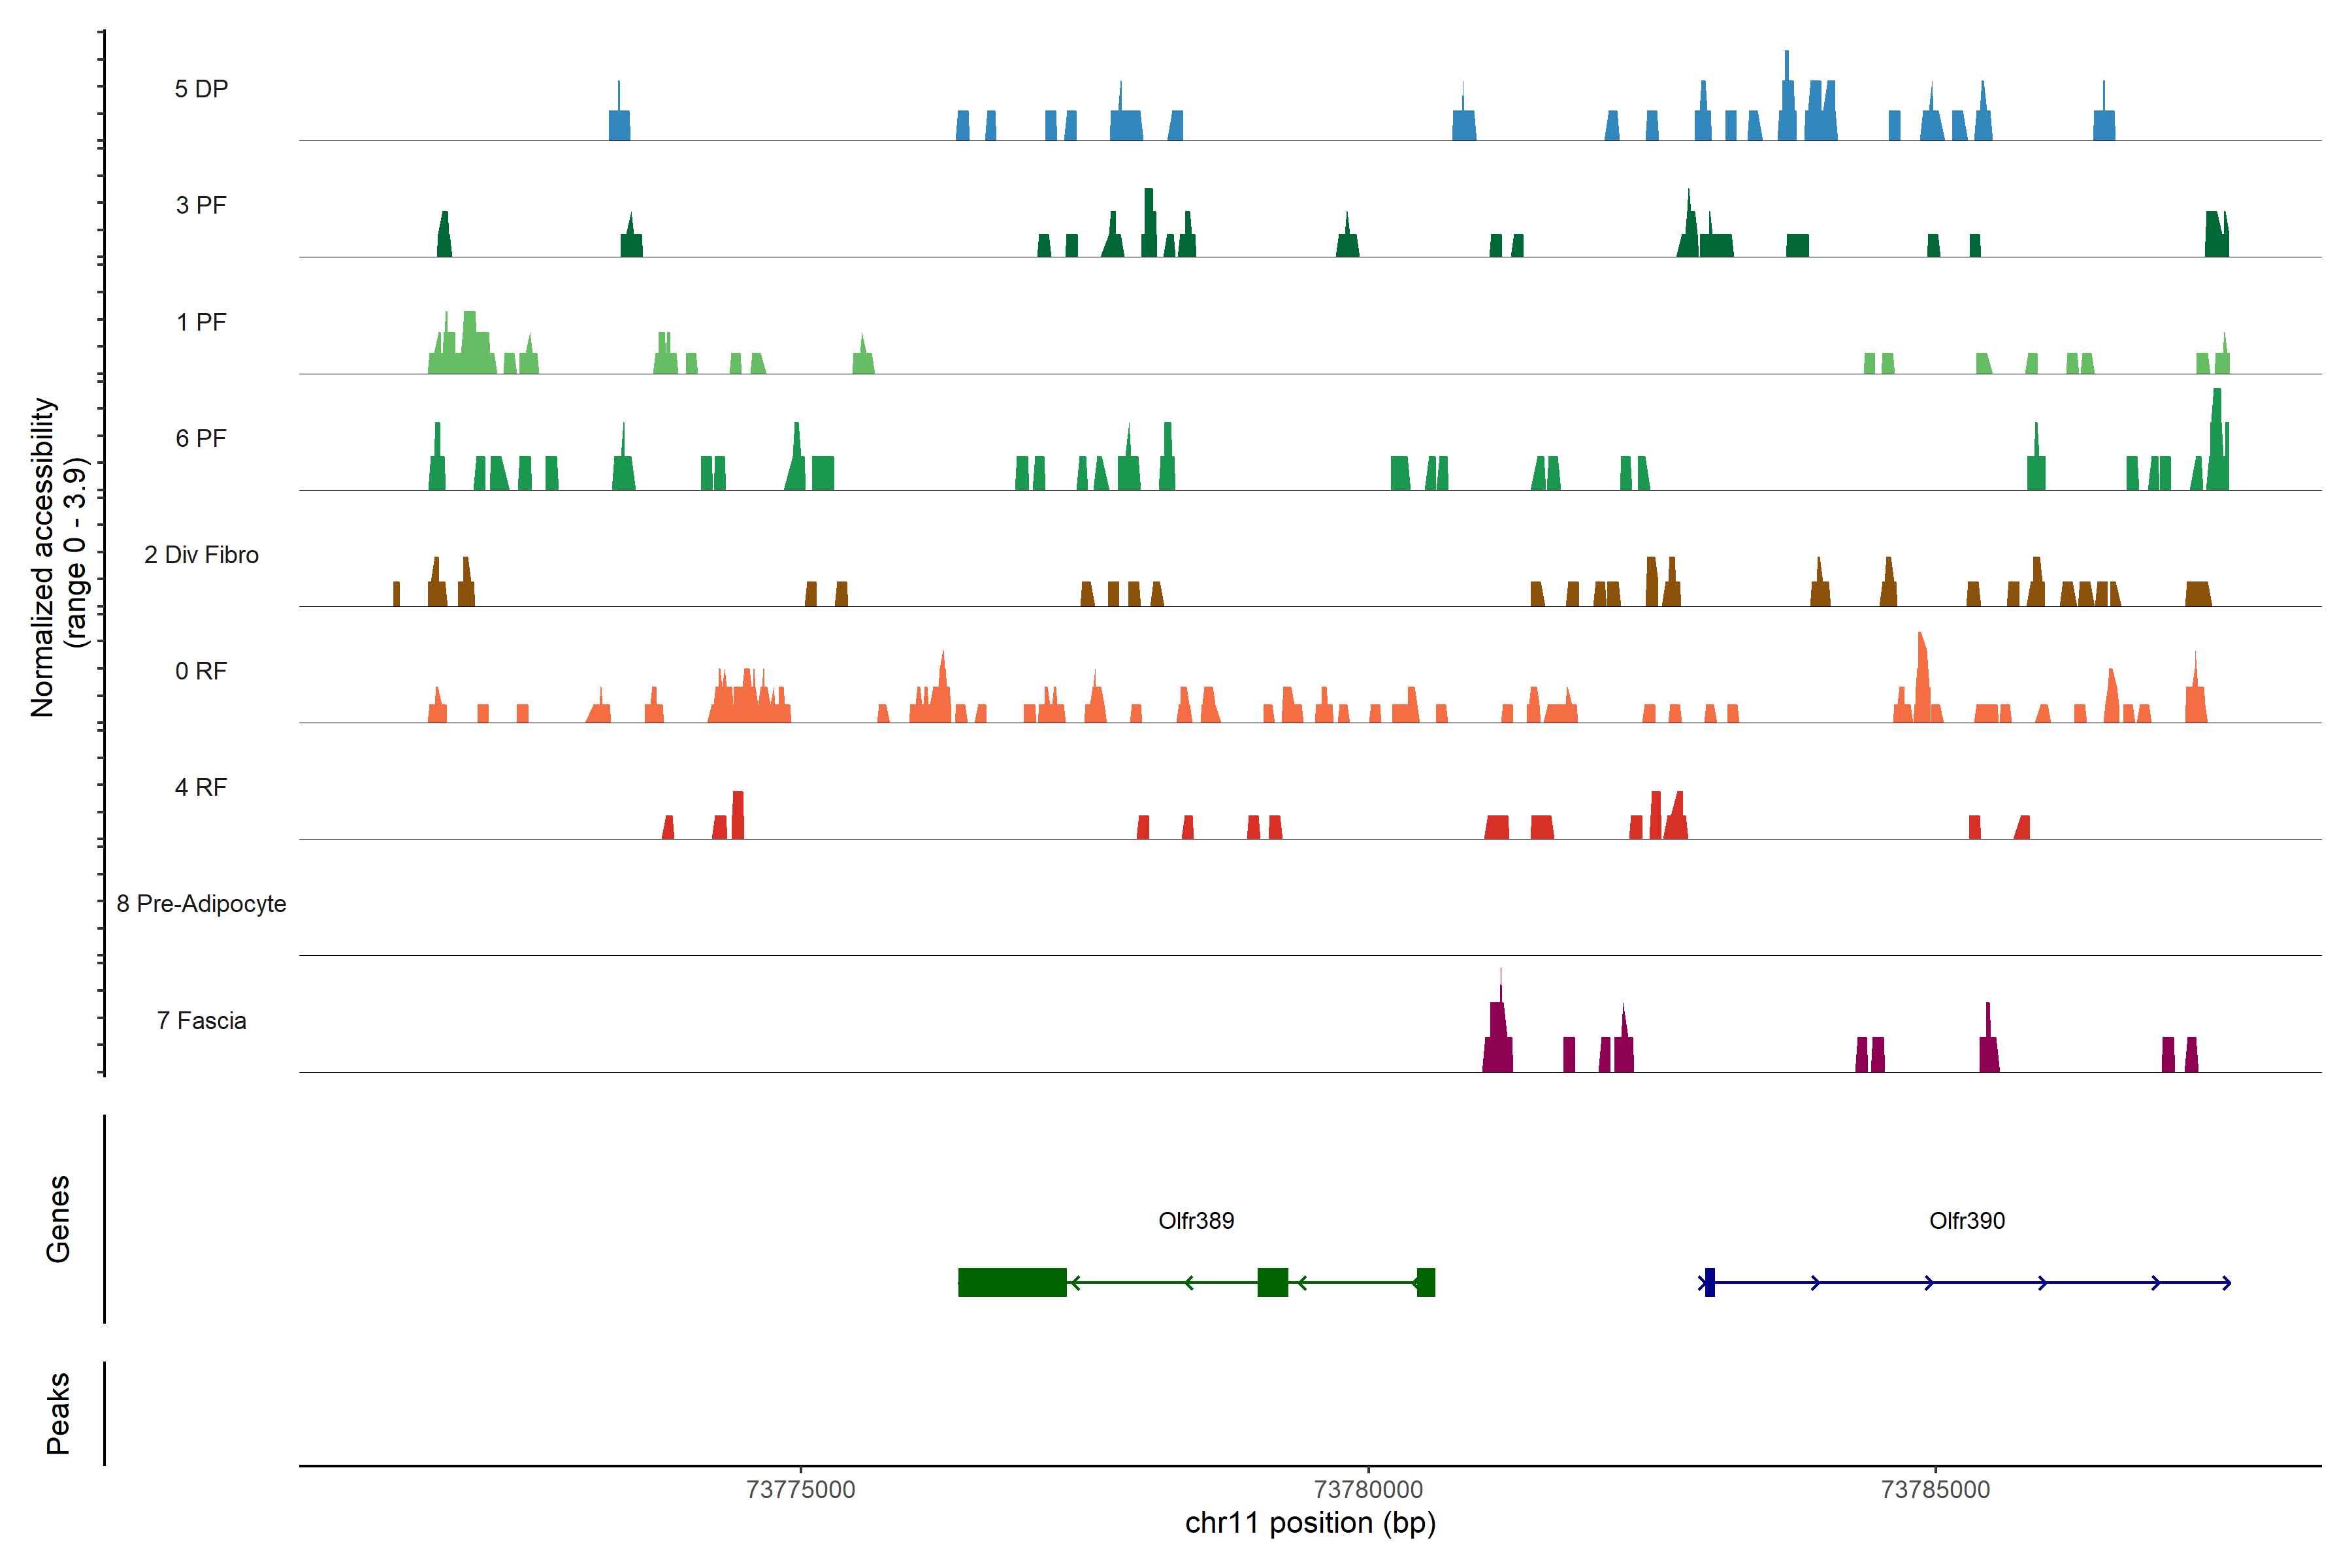Image resolution: width=2352 pixels, height=1568 pixels.
Task: Click the Olfr390 terminal arrowhead
Action: 2226,1283
